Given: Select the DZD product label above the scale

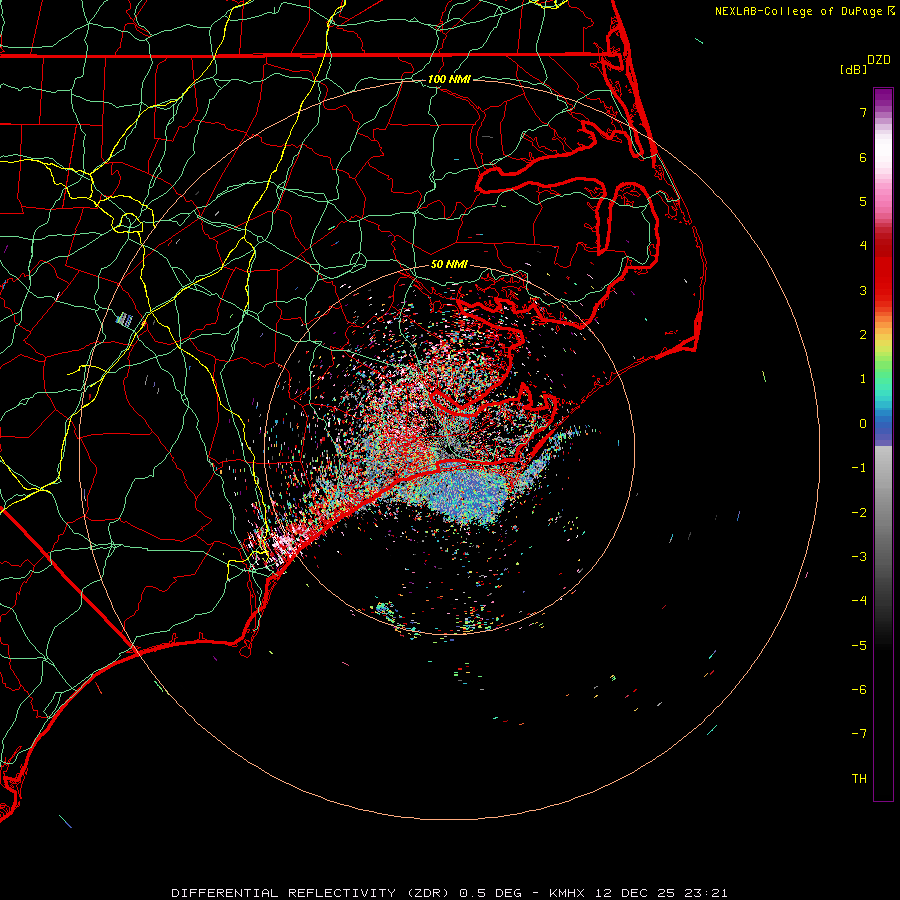Looking at the screenshot, I should [x=878, y=60].
